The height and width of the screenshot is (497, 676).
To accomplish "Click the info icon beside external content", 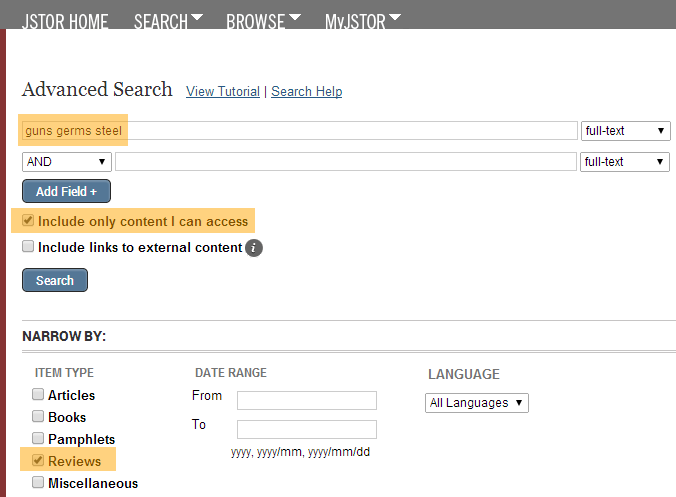I will [x=254, y=248].
